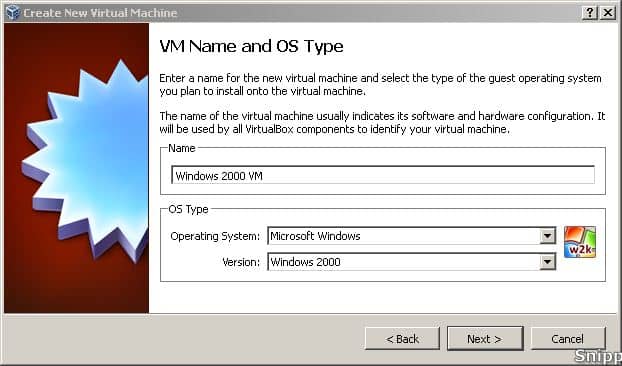Click the Name group box caption
The height and width of the screenshot is (366, 622).
click(x=182, y=148)
